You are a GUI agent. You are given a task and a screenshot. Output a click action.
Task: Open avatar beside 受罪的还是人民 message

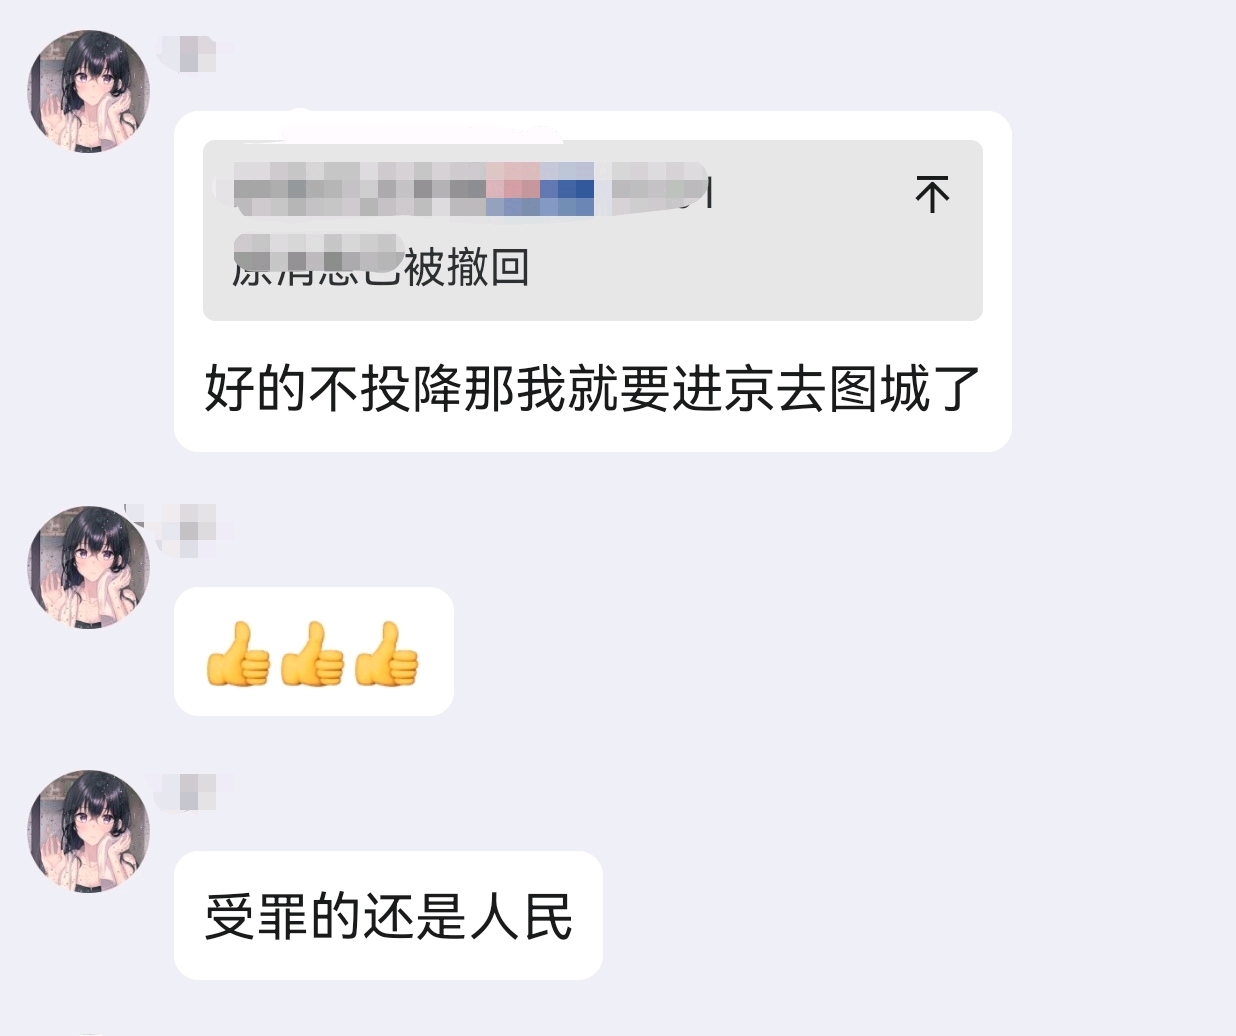(x=89, y=831)
